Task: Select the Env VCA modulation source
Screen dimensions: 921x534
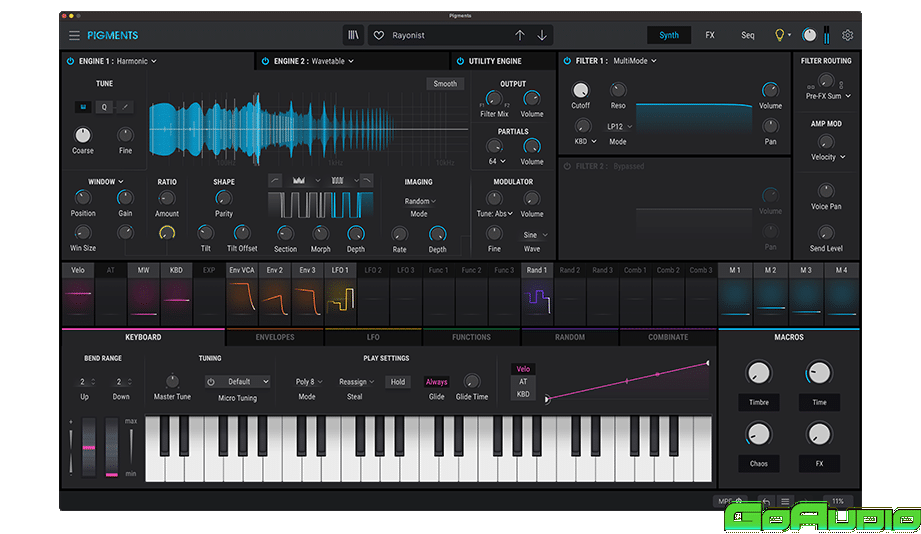Action: 242,270
